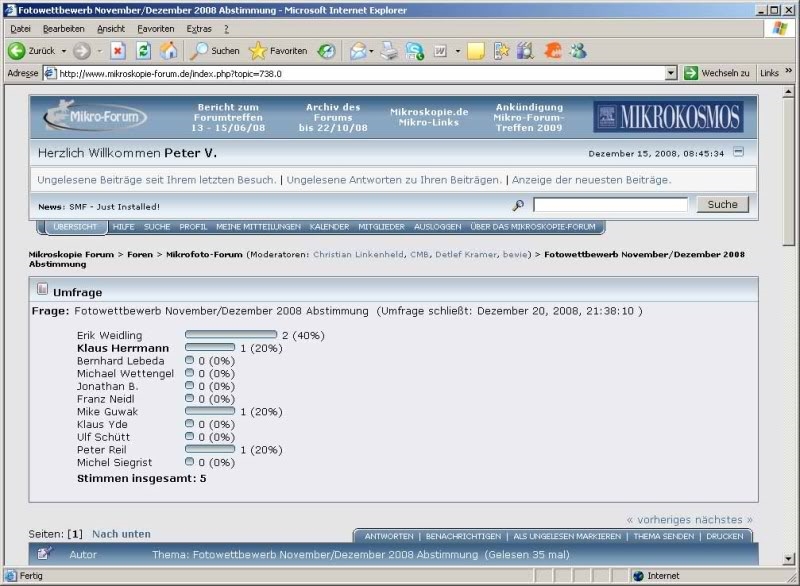Click into the forum search text field
800x586 pixels.
click(x=610, y=205)
